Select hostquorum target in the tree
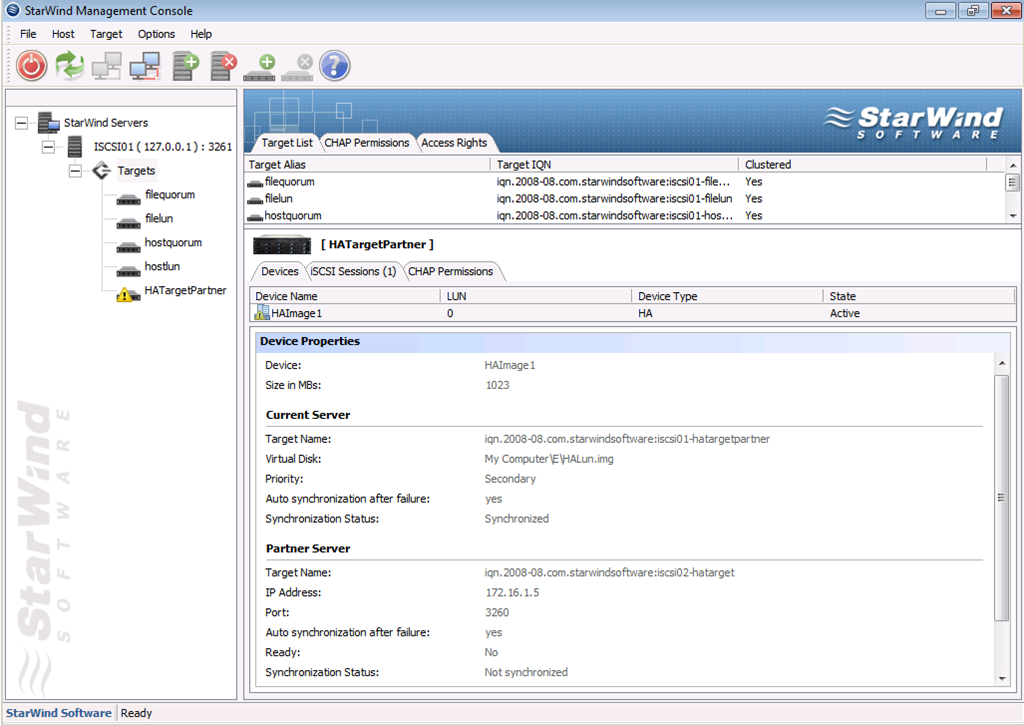Image resolution: width=1024 pixels, height=726 pixels. tap(173, 243)
